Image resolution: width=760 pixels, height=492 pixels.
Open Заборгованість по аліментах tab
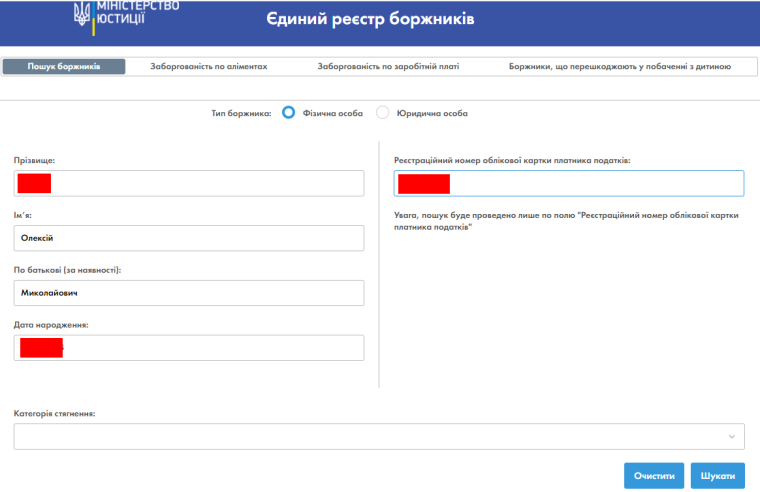208,66
